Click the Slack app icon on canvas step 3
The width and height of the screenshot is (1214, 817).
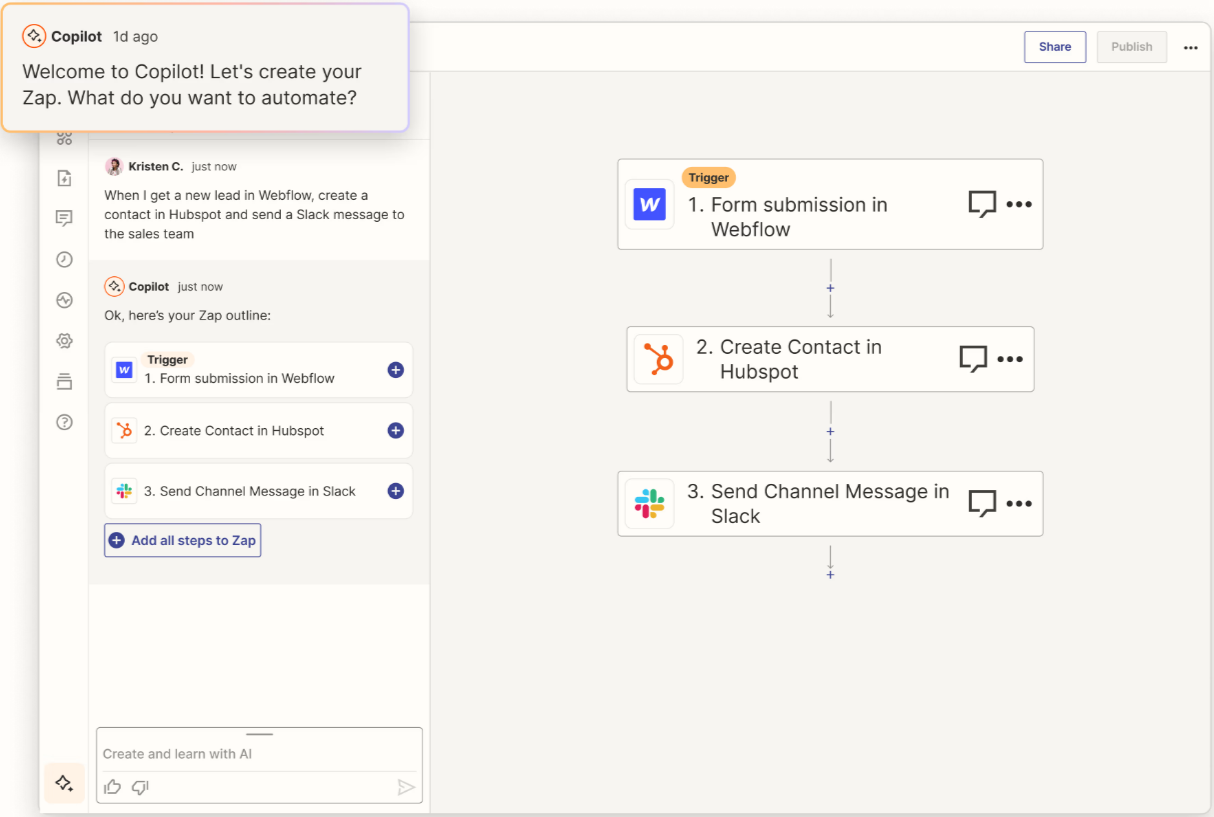650,504
